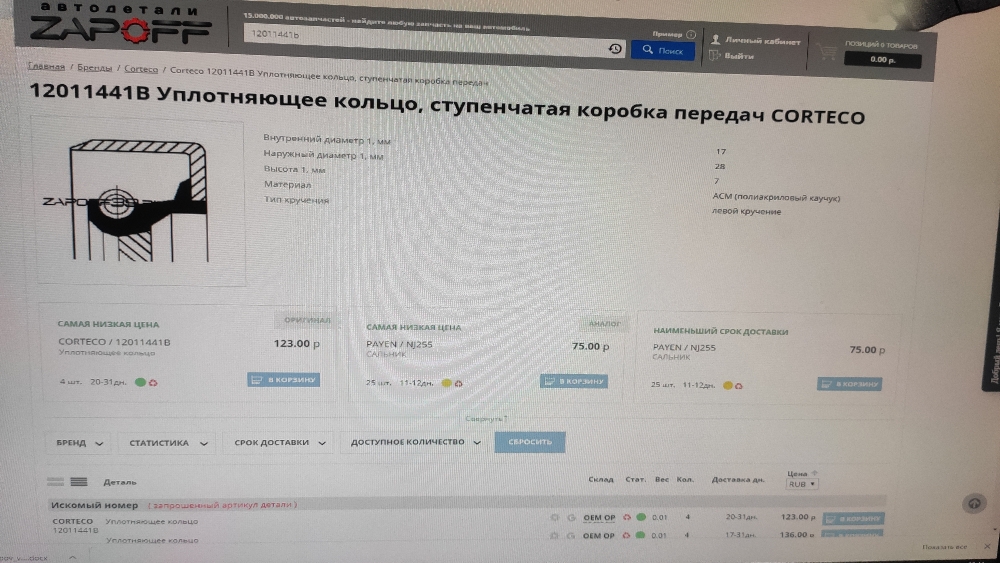Sort by Цена column arrow
This screenshot has width=1000, height=563.
click(x=814, y=473)
